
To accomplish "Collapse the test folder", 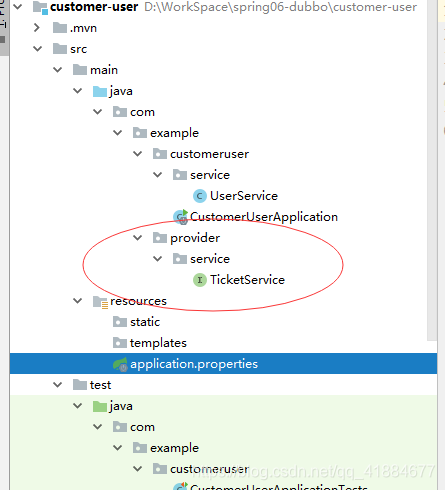I will pos(58,385).
